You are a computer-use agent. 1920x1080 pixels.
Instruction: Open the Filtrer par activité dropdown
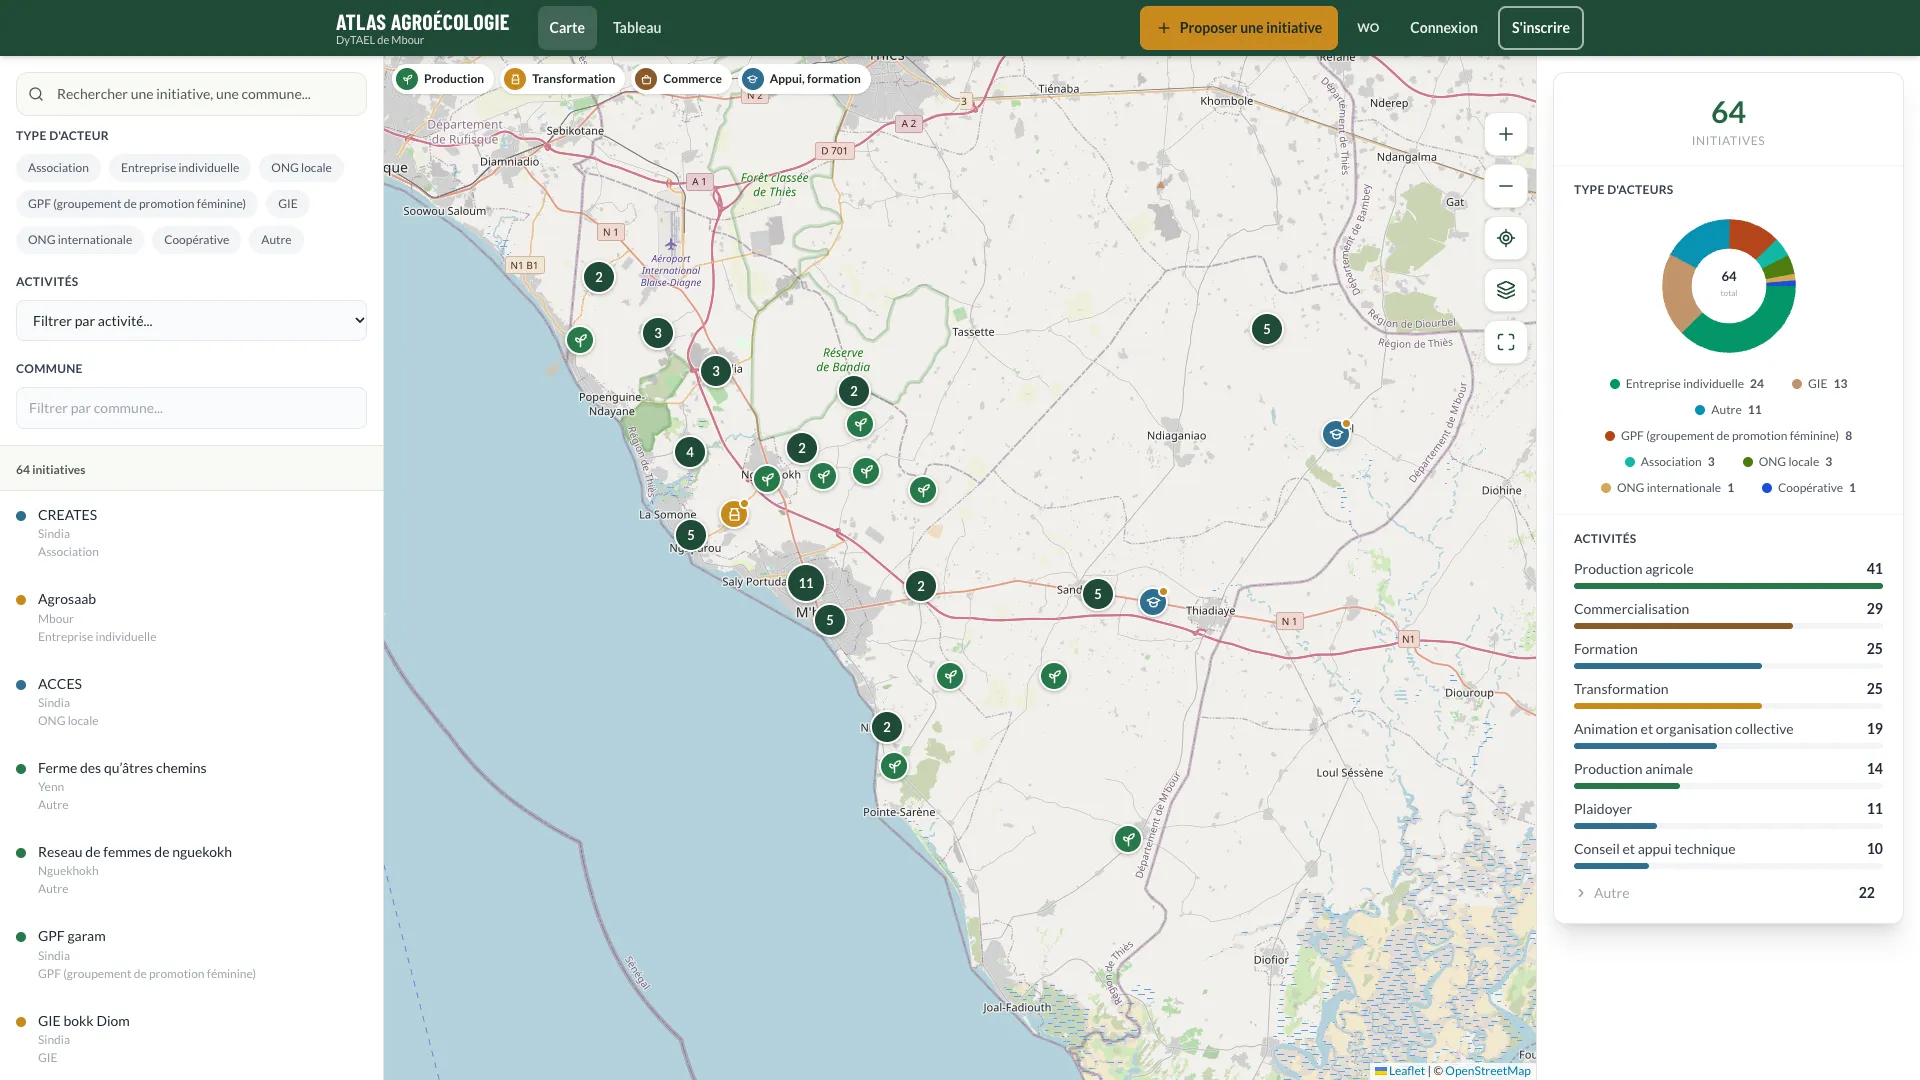tap(191, 321)
